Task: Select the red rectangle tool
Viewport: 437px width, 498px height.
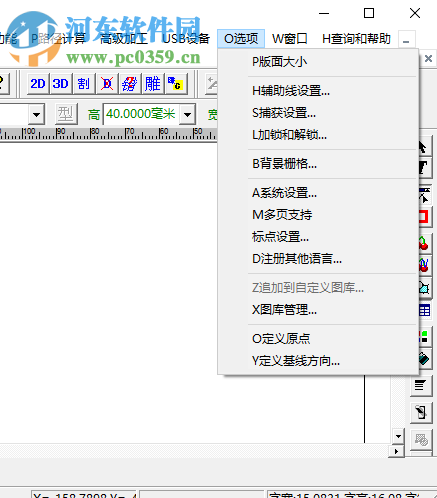Action: coord(424,216)
